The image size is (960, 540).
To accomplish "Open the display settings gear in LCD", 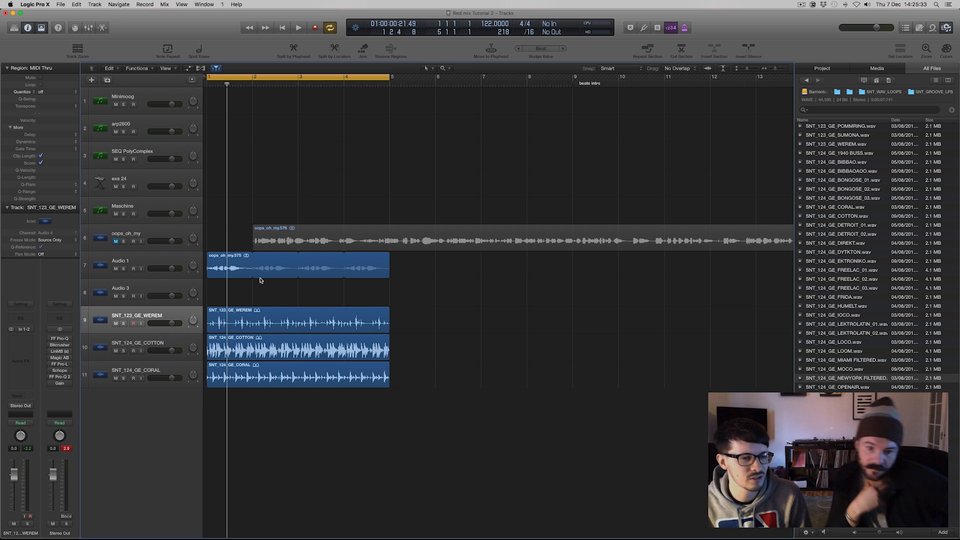I will pyautogui.click(x=355, y=28).
